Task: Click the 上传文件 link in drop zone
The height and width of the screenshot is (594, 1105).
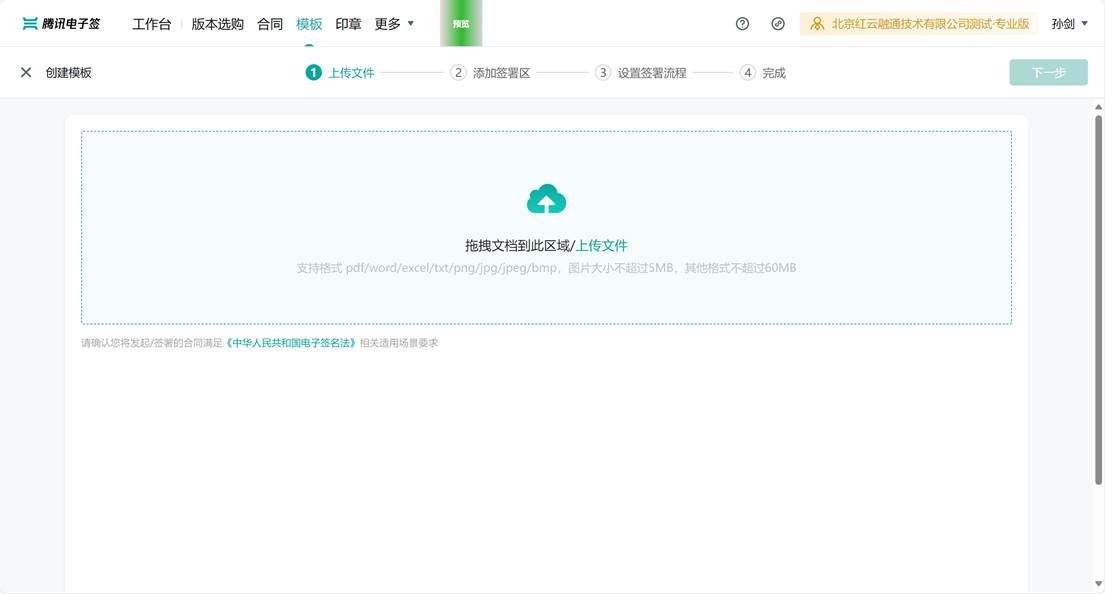Action: coord(602,246)
